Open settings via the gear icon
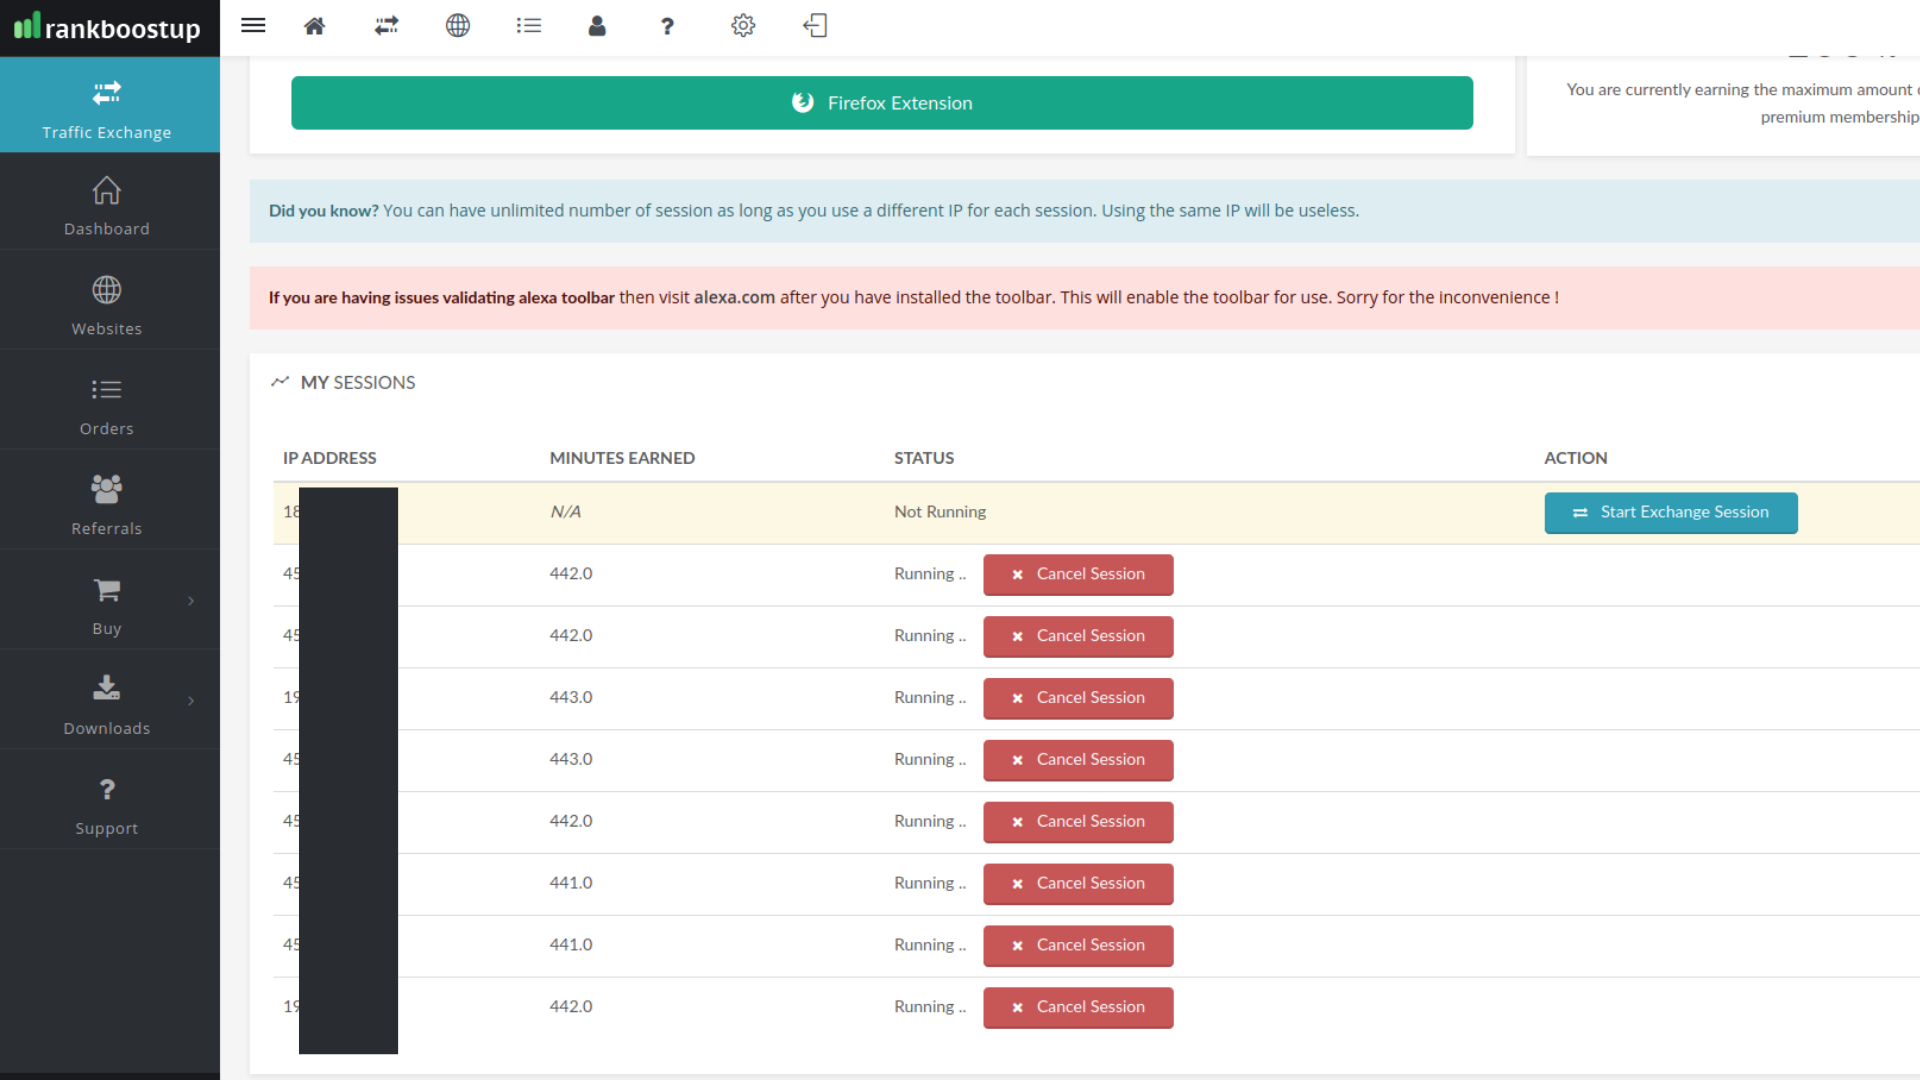1920x1080 pixels. (x=743, y=26)
